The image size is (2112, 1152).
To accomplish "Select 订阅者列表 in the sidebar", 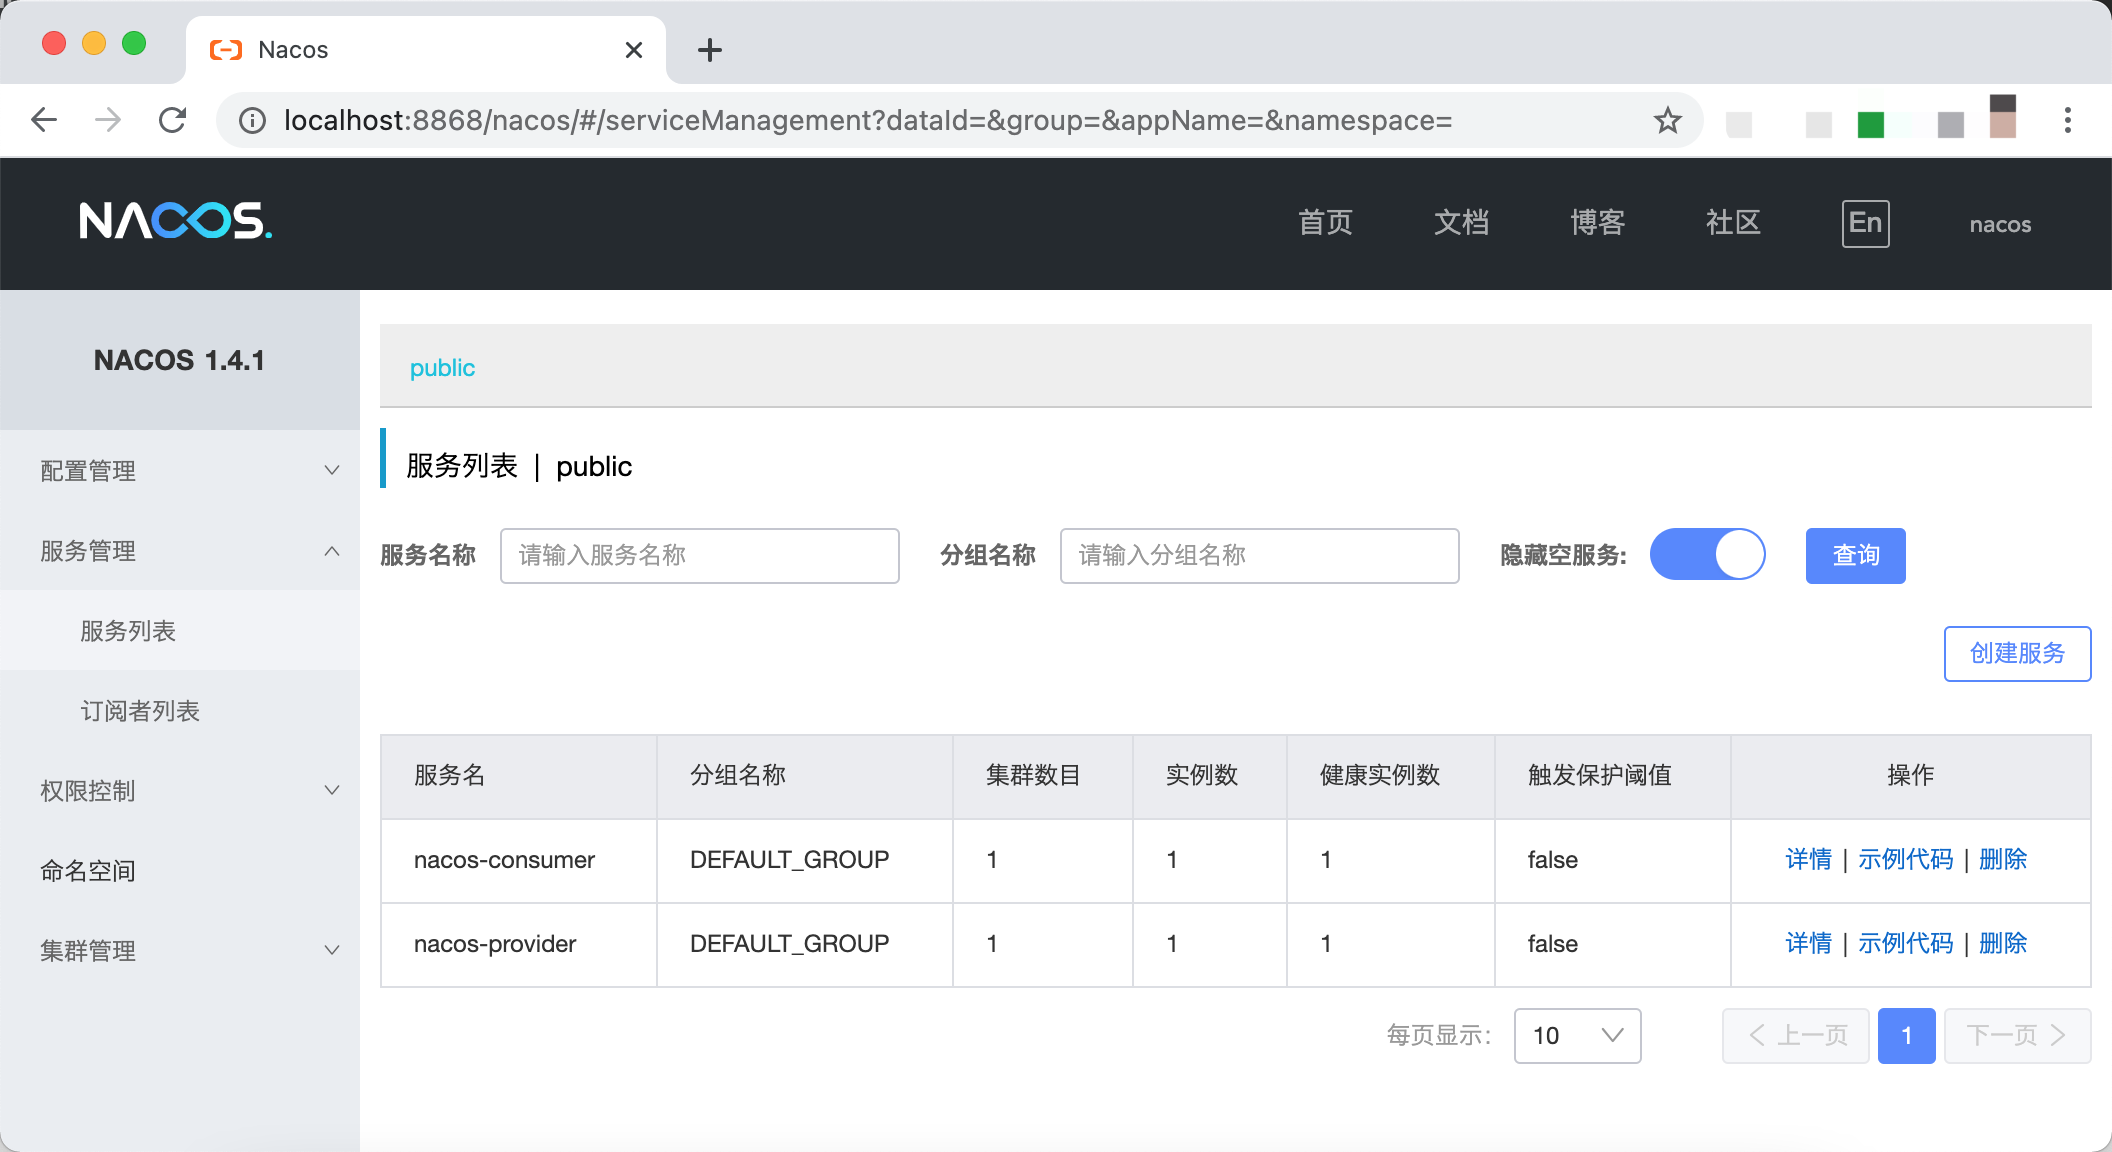I will (x=180, y=710).
